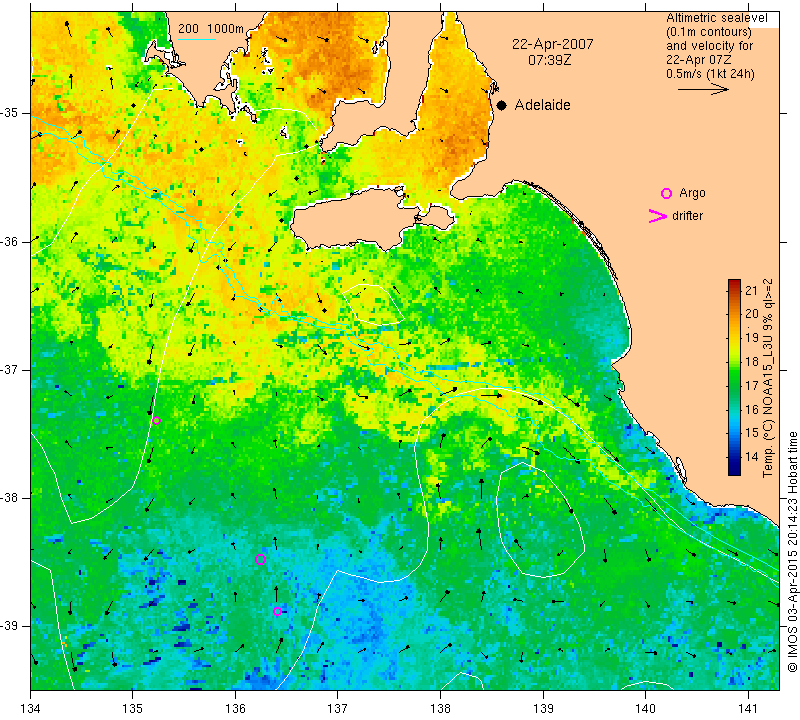The height and width of the screenshot is (720, 800).
Task: Click longitude axis label '137'
Action: (x=337, y=708)
